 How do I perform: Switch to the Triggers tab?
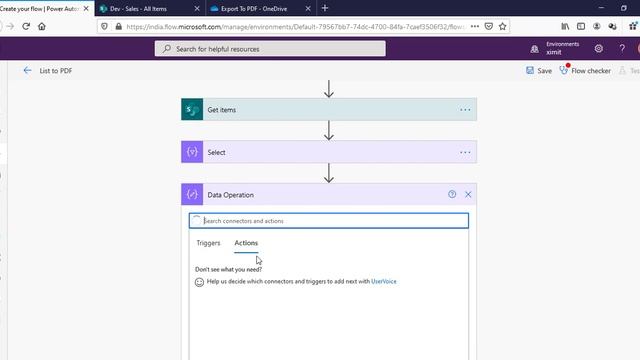pyautogui.click(x=208, y=243)
